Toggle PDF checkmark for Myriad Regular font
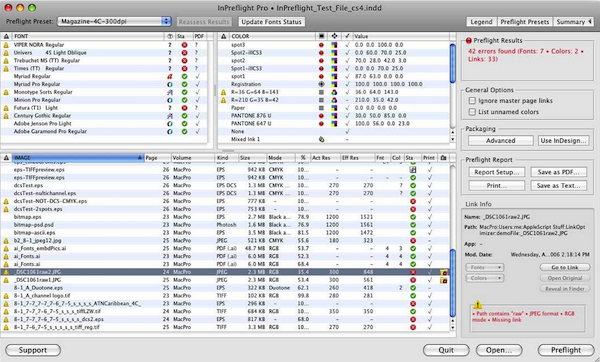 (197, 76)
